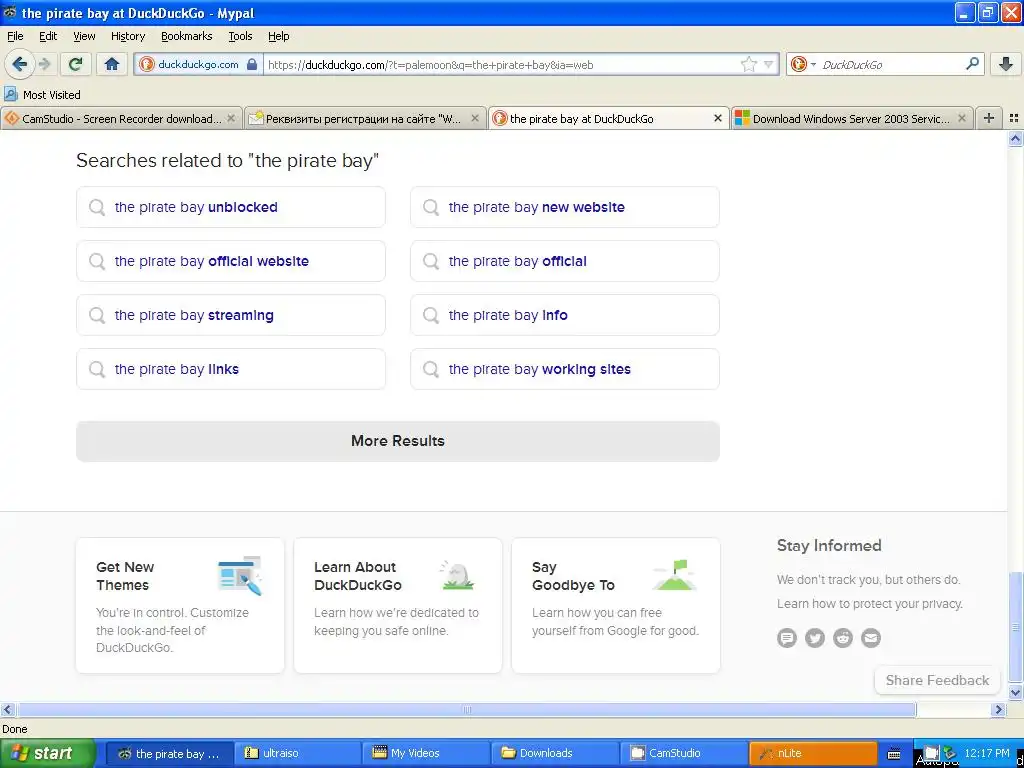This screenshot has width=1024, height=768.
Task: Load More Results
Action: pos(398,441)
